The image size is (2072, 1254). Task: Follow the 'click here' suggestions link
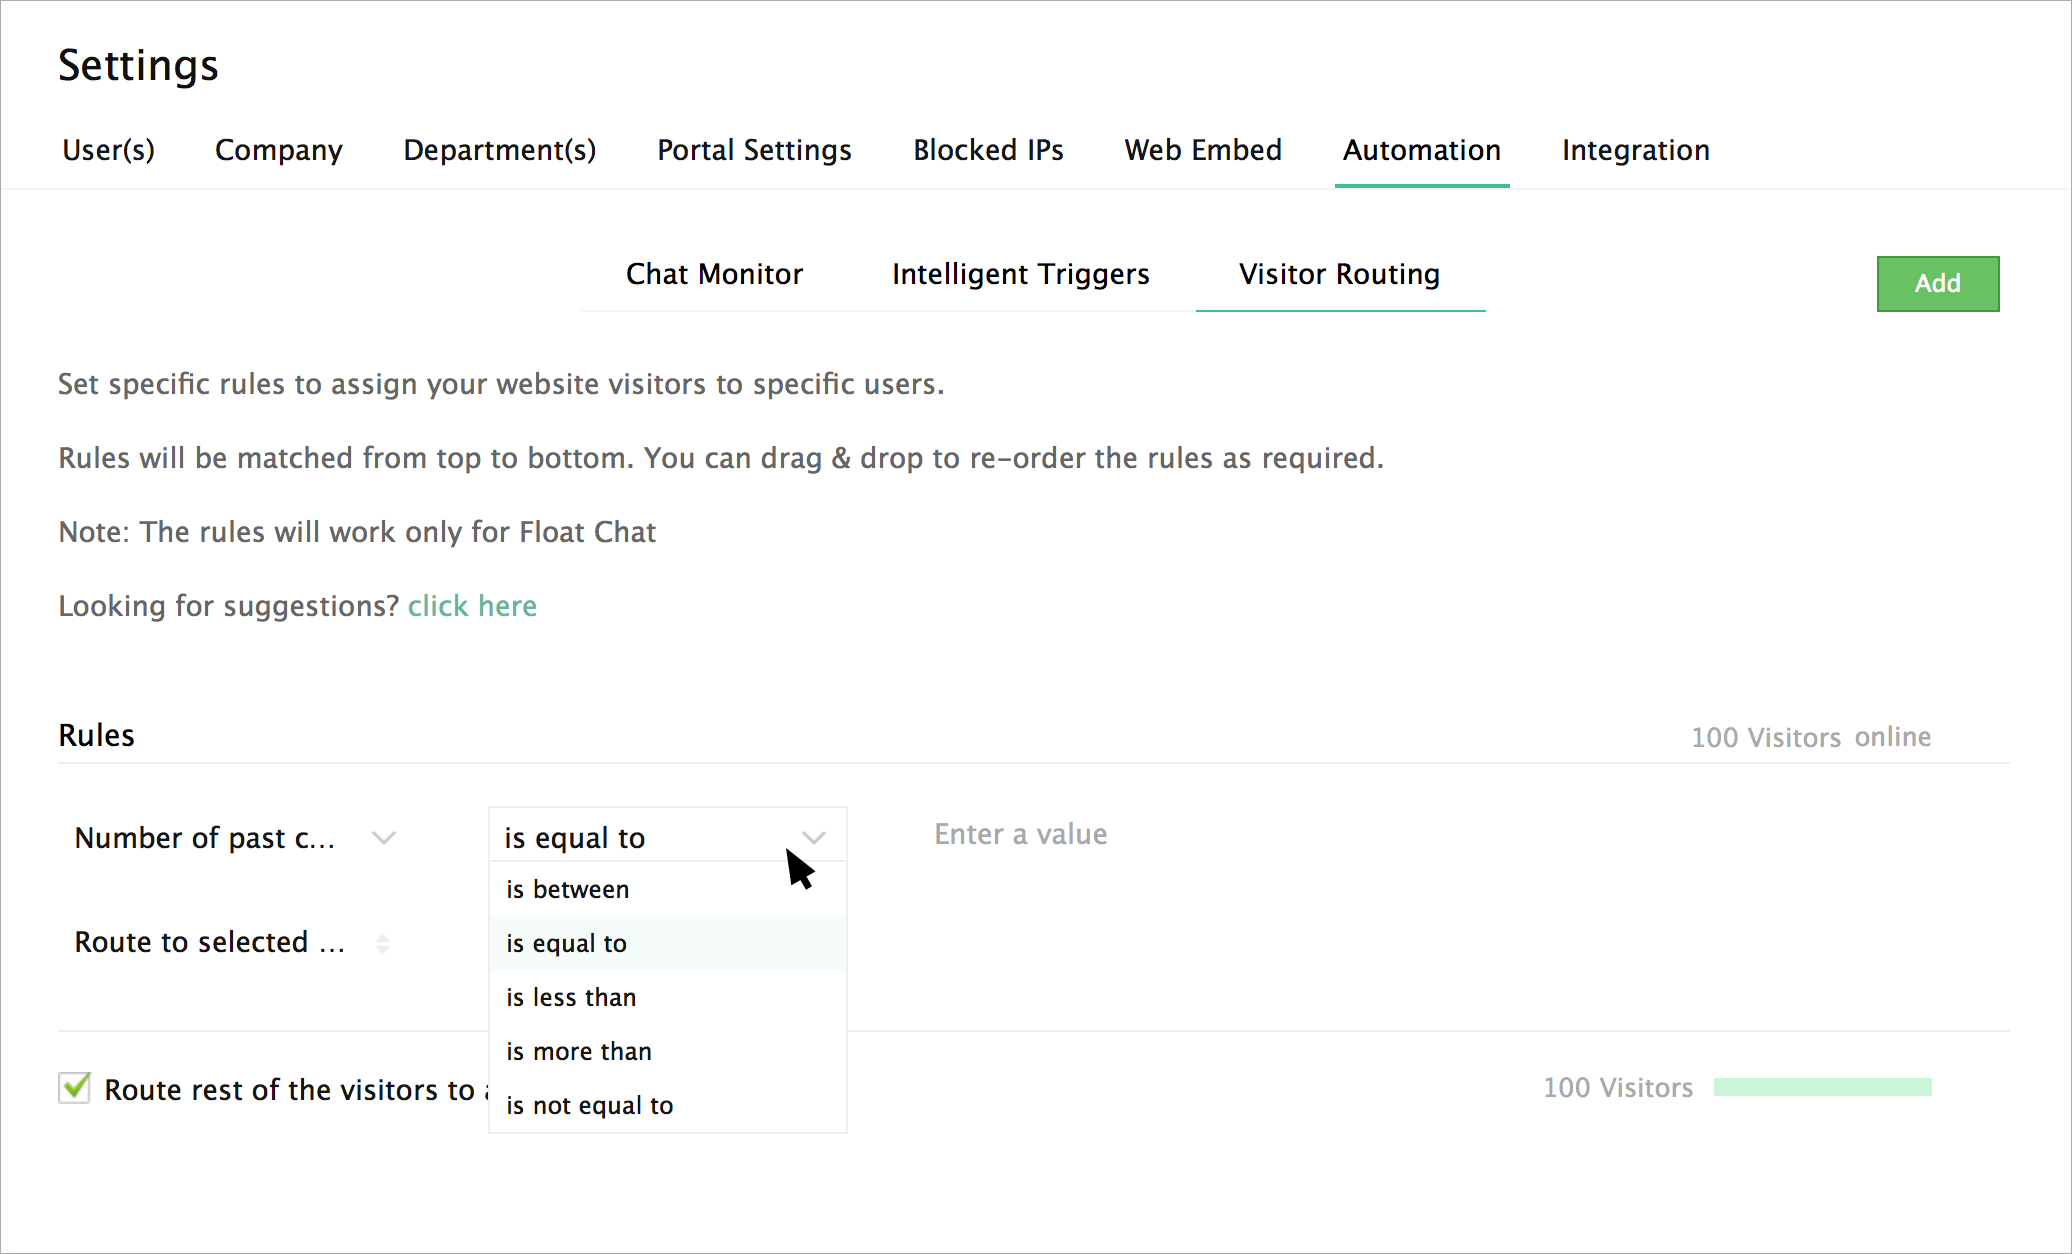pos(472,606)
